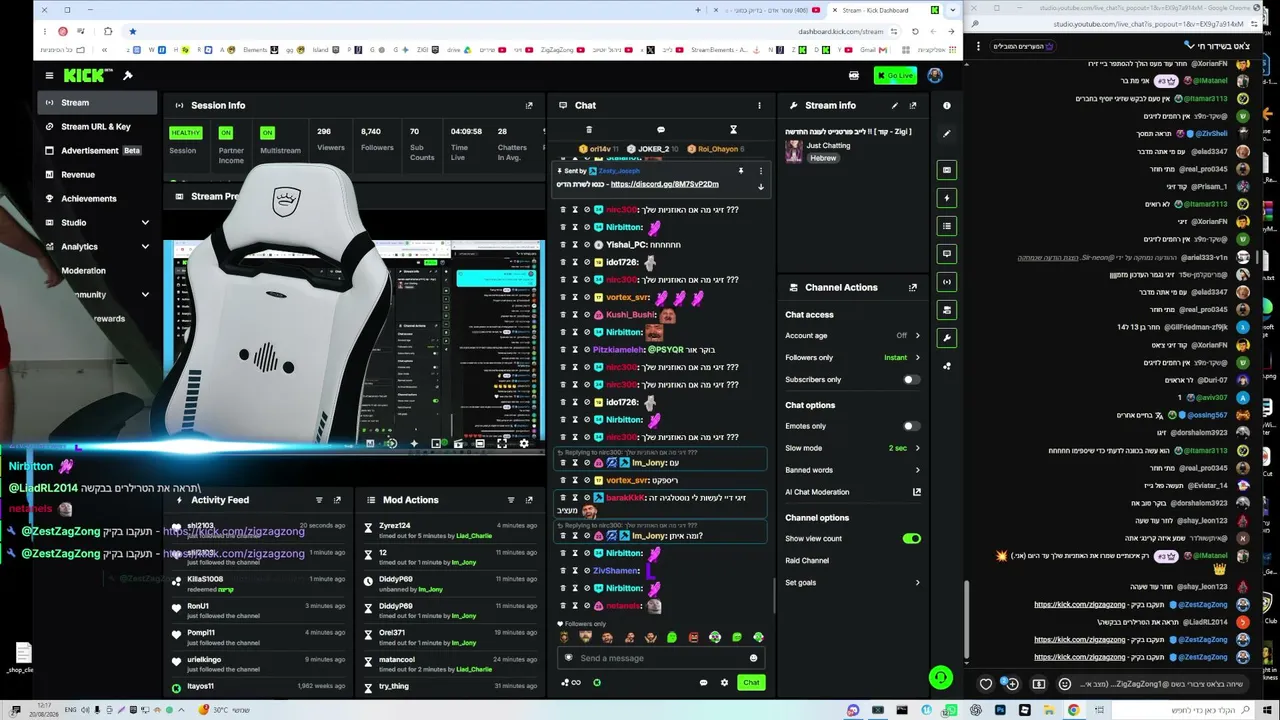Image resolution: width=1280 pixels, height=720 pixels.
Task: Open Banned words settings chevron
Action: click(917, 470)
